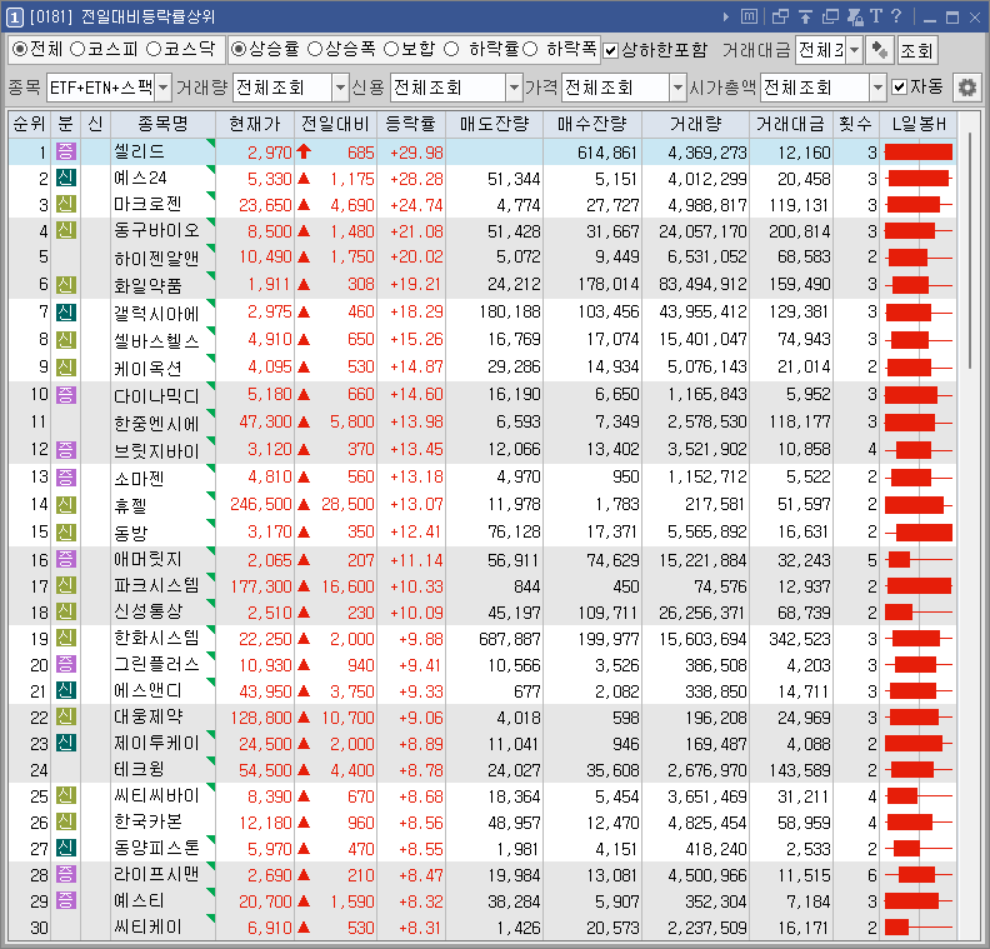The height and width of the screenshot is (949, 990).
Task: Click the tag swap icon beside 조회
Action: tap(880, 51)
